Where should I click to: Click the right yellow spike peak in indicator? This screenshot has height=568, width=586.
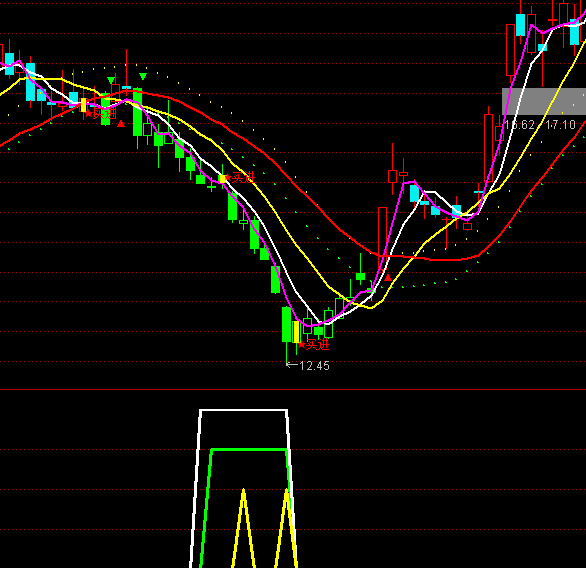tap(287, 491)
